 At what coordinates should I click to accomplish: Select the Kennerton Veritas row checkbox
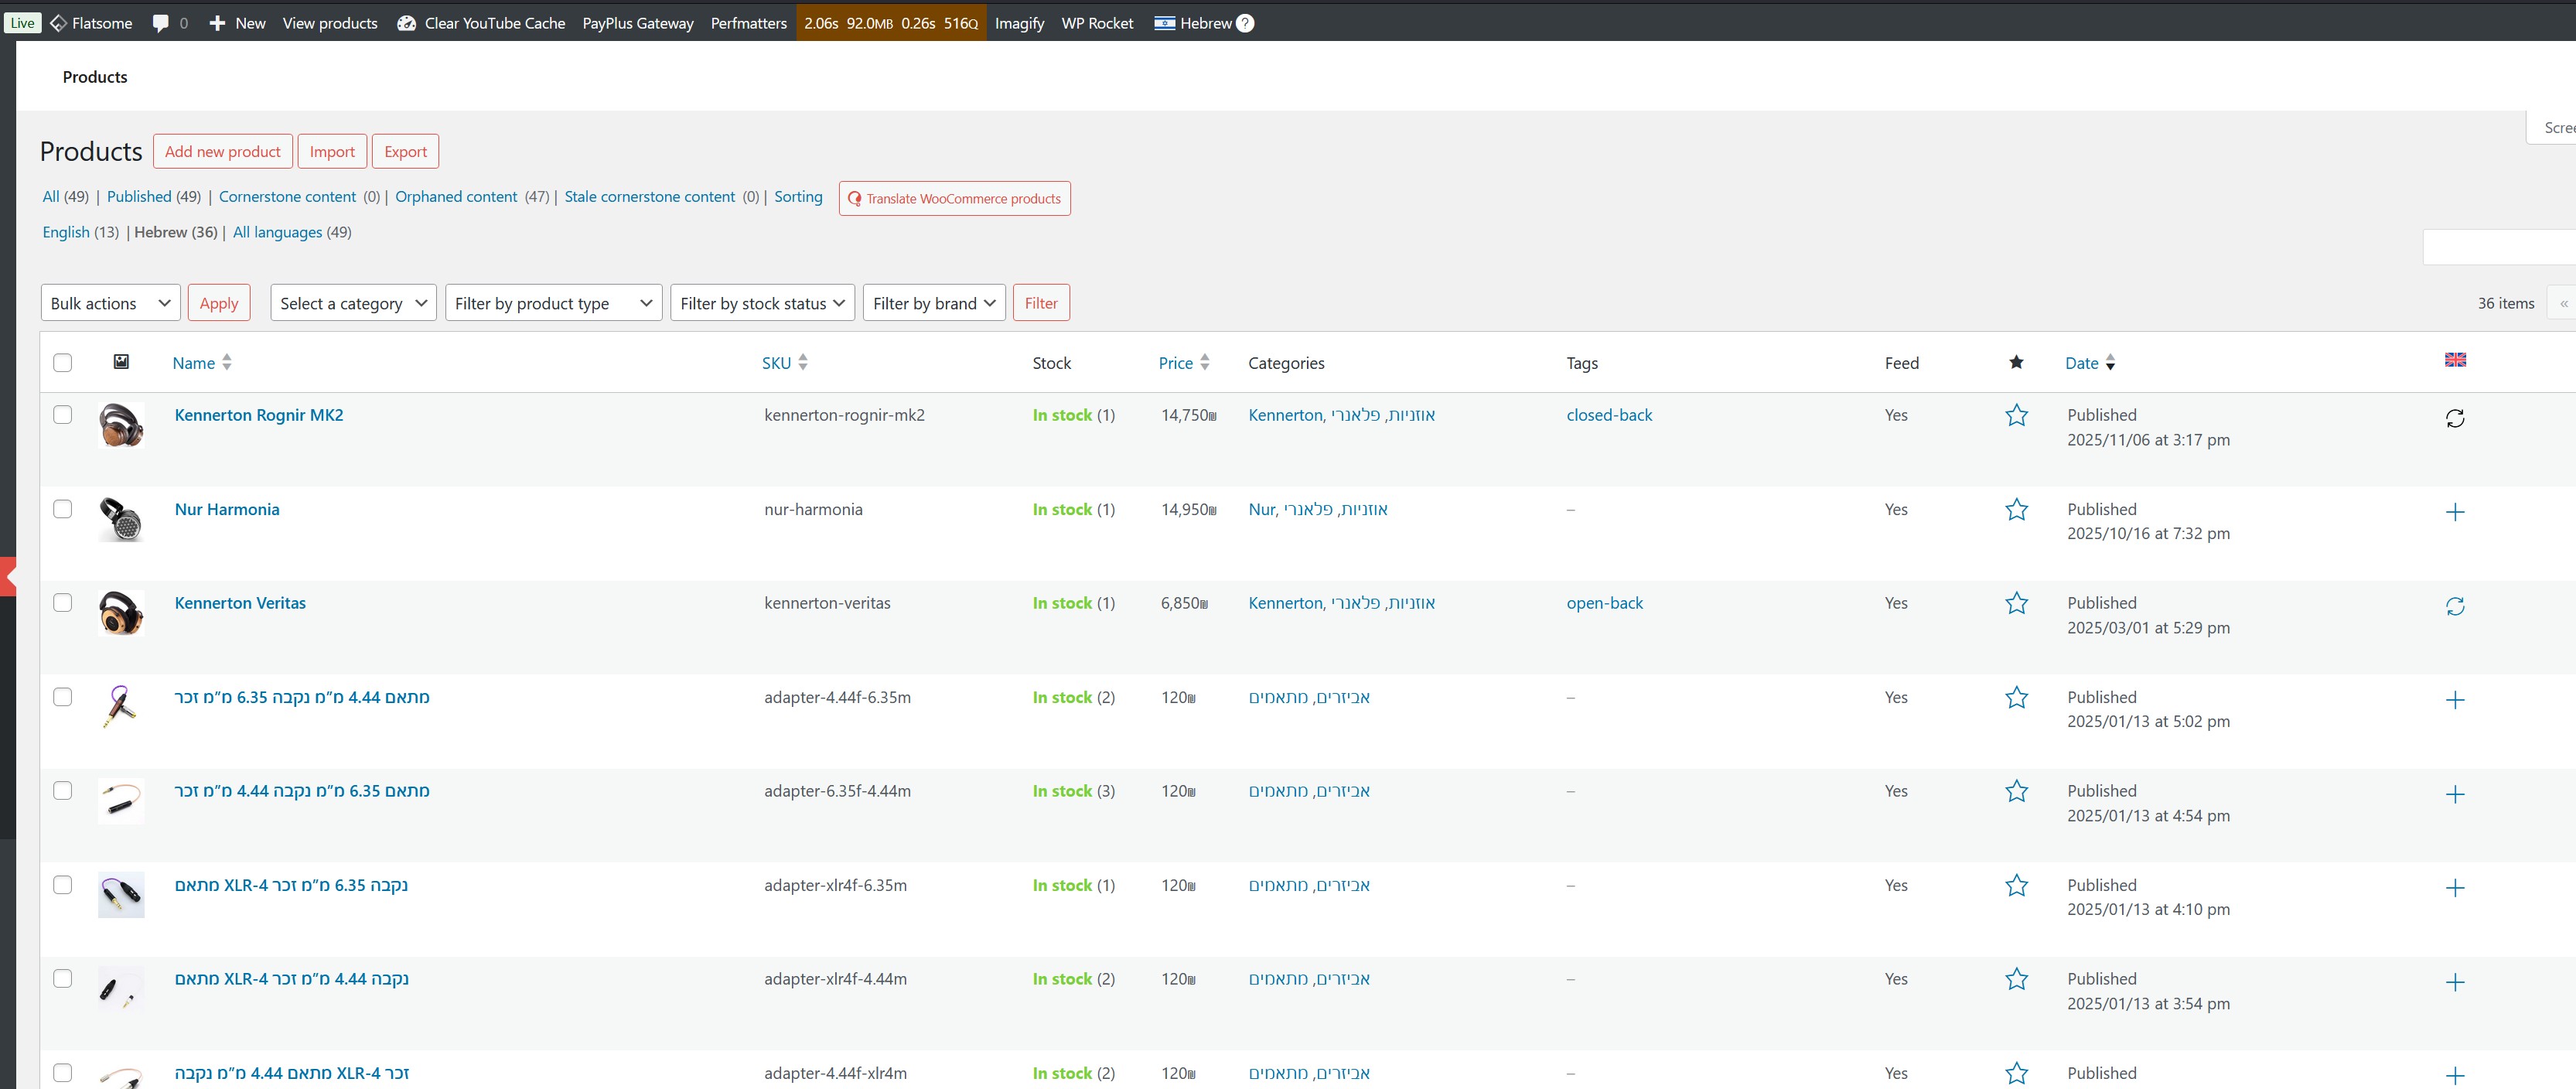click(62, 603)
